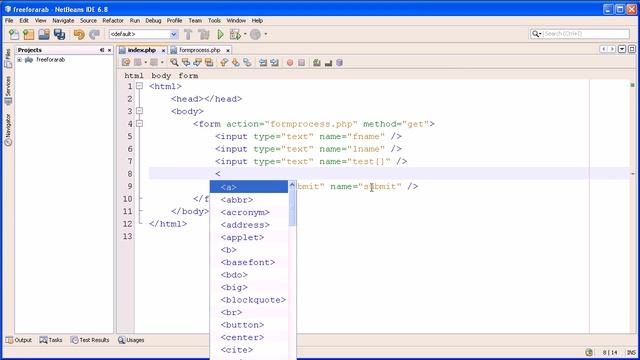Image resolution: width=640 pixels, height=360 pixels.
Task: Click the Find Selection magnifier icon
Action: pos(174,62)
